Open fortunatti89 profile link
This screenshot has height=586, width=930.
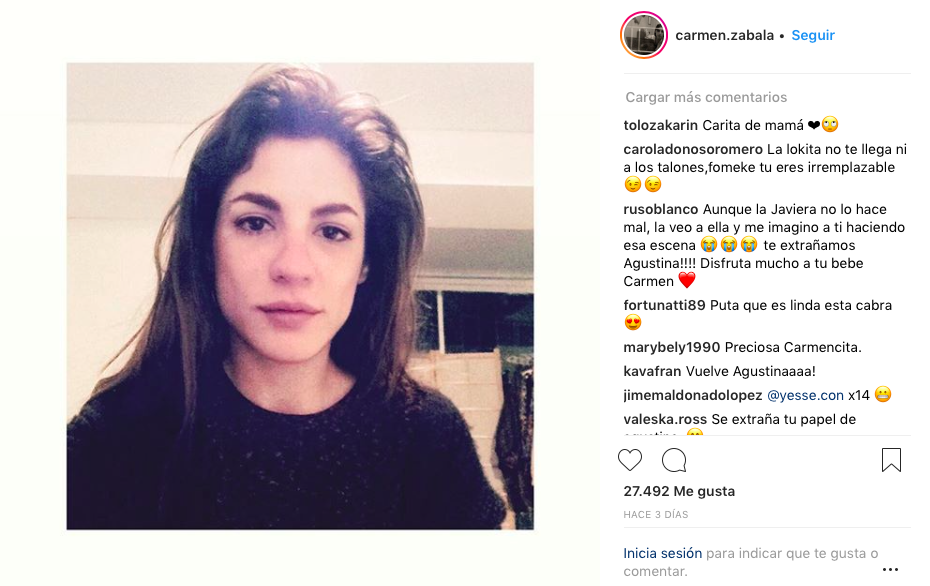pos(664,305)
